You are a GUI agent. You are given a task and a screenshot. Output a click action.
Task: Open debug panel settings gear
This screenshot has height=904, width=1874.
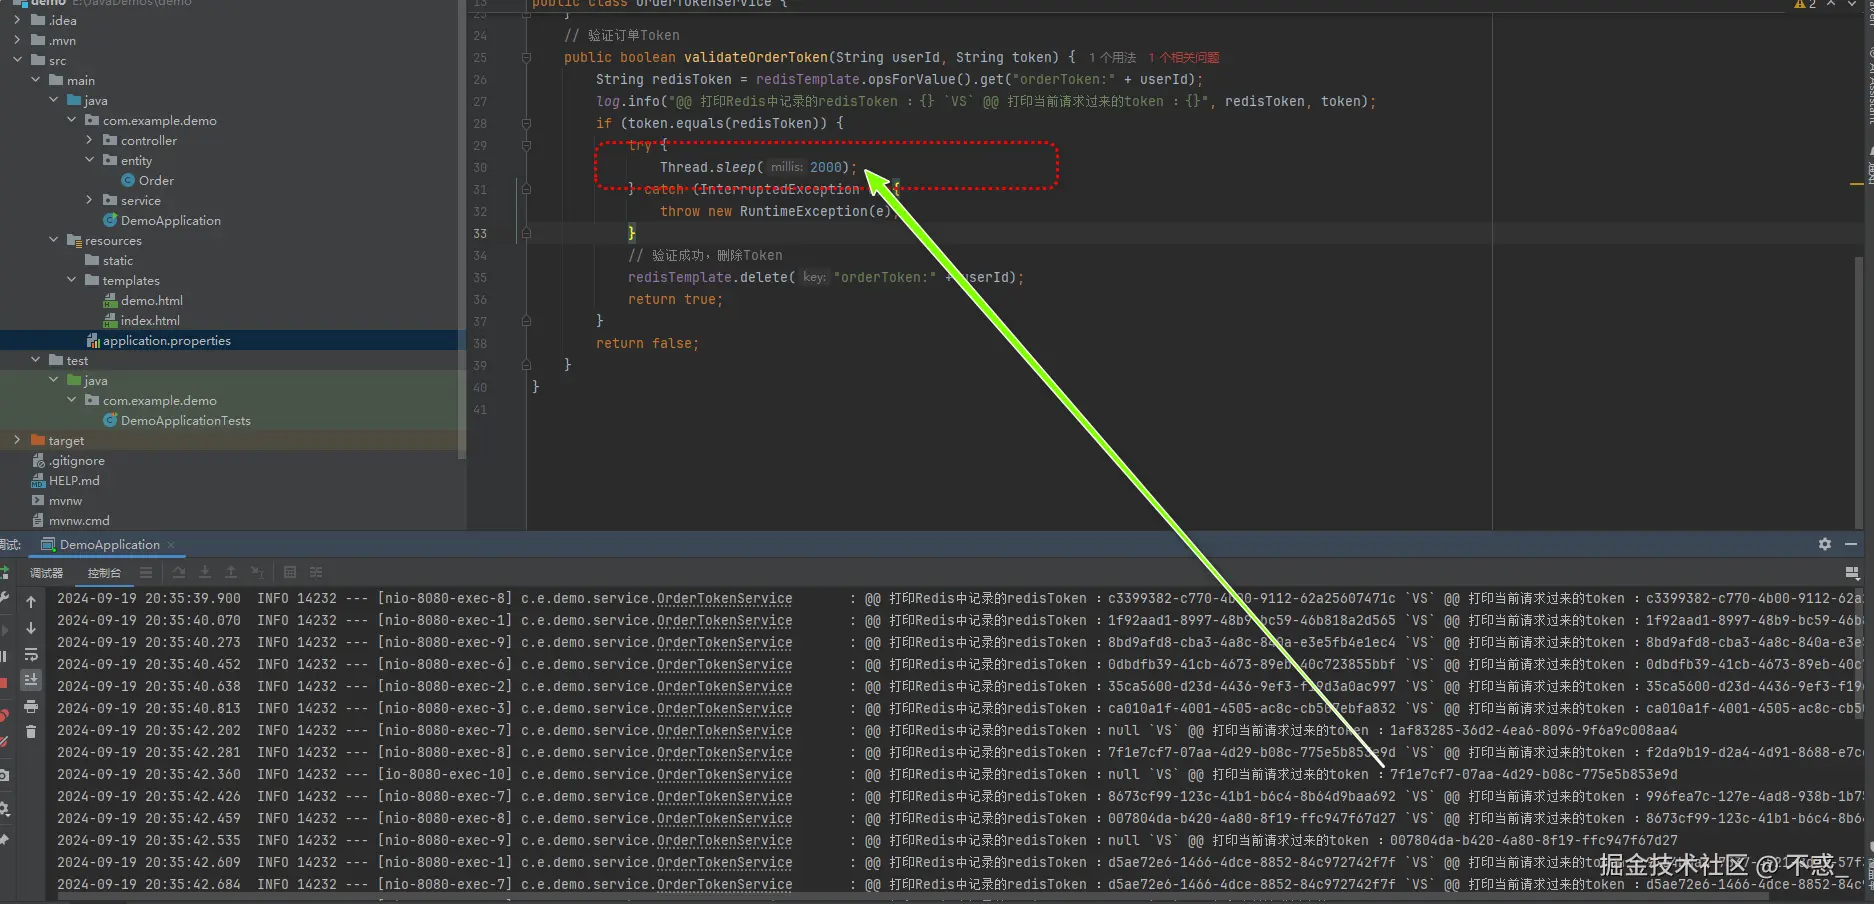click(1825, 544)
